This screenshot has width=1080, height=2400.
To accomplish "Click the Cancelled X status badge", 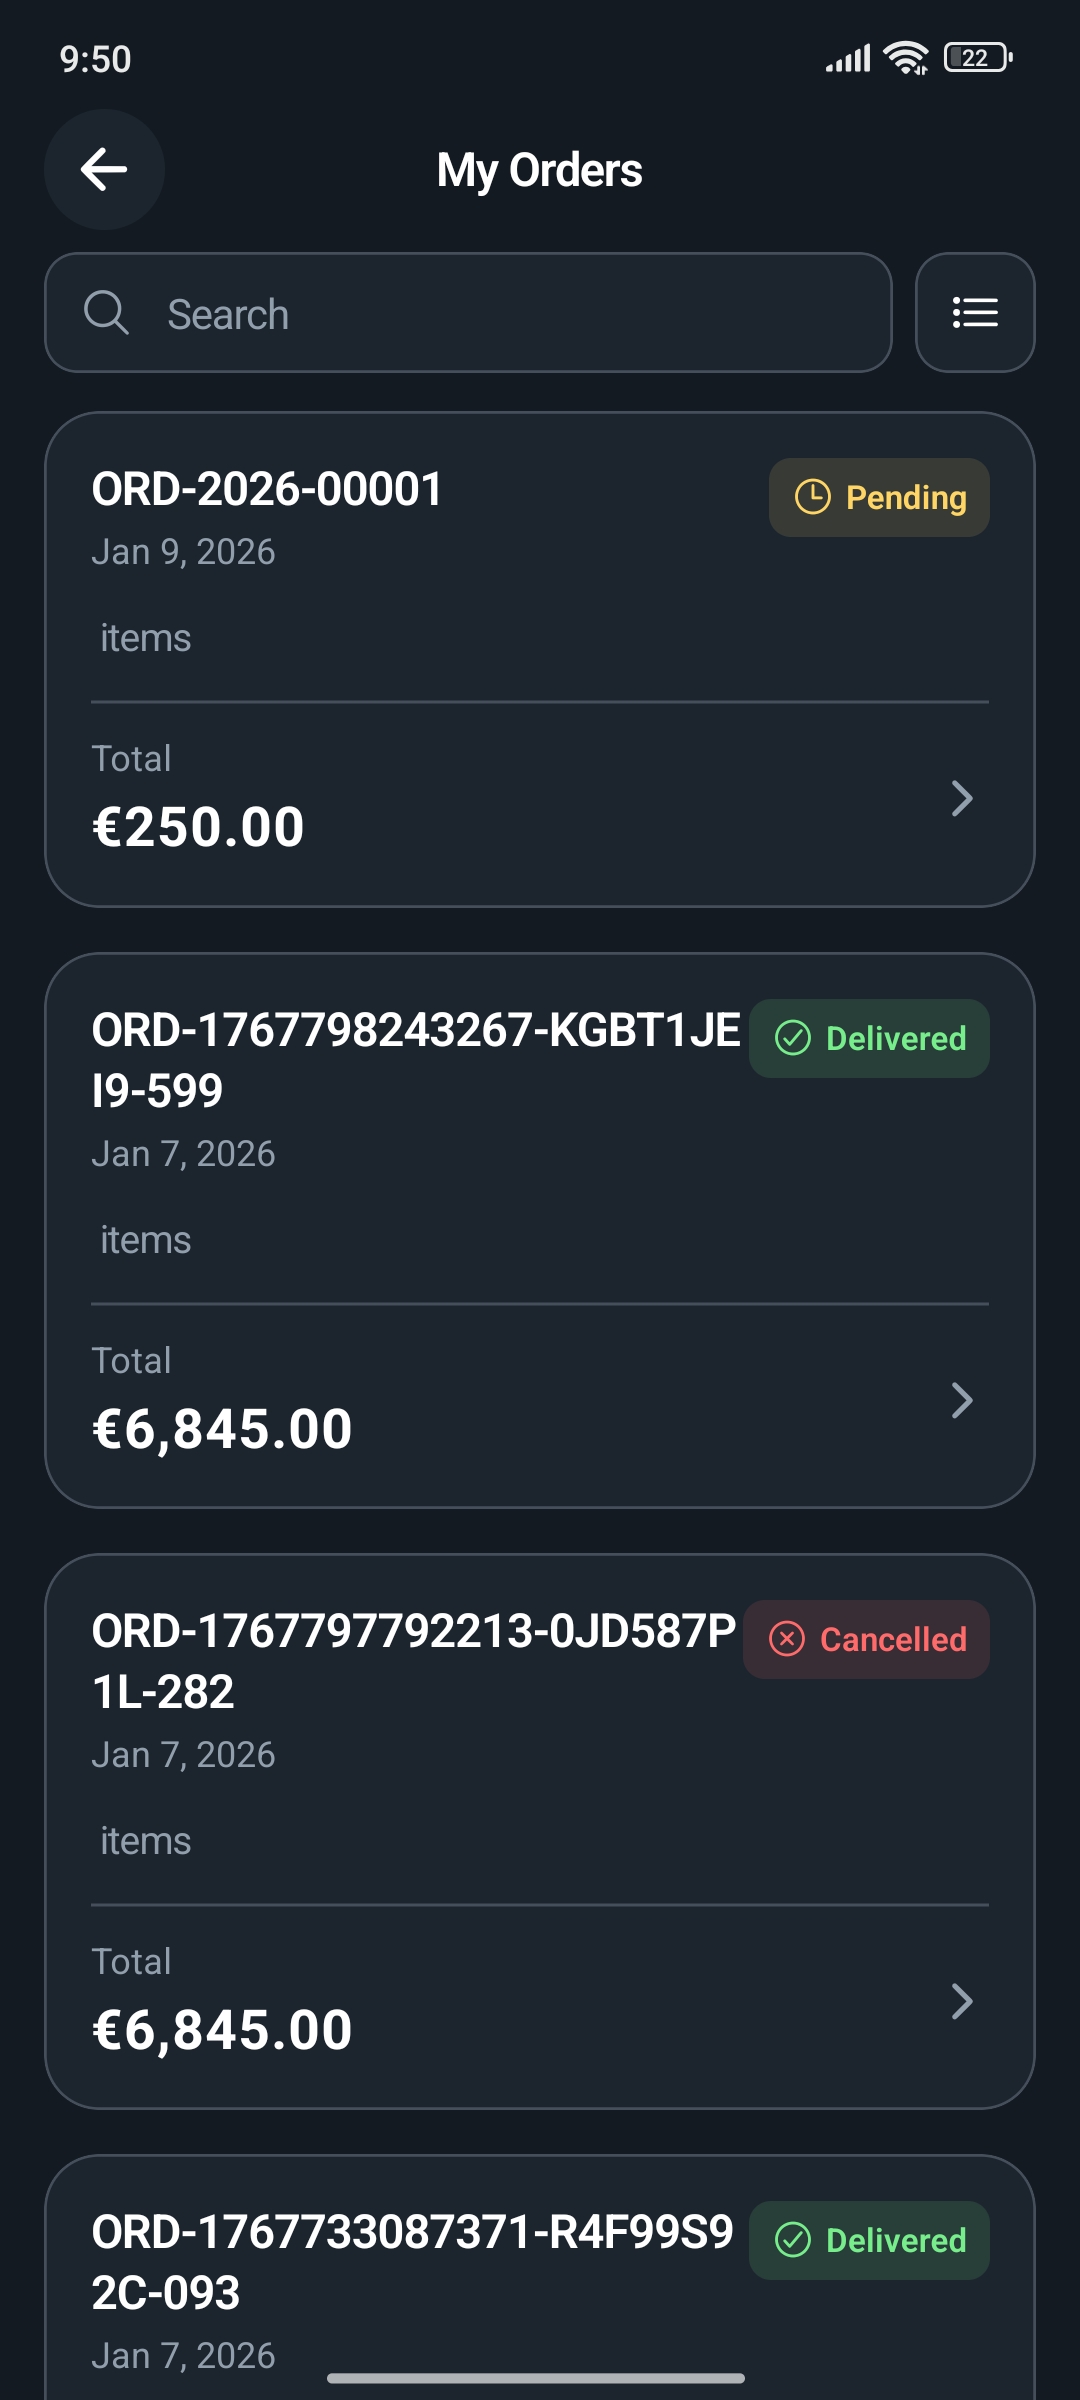I will (866, 1640).
